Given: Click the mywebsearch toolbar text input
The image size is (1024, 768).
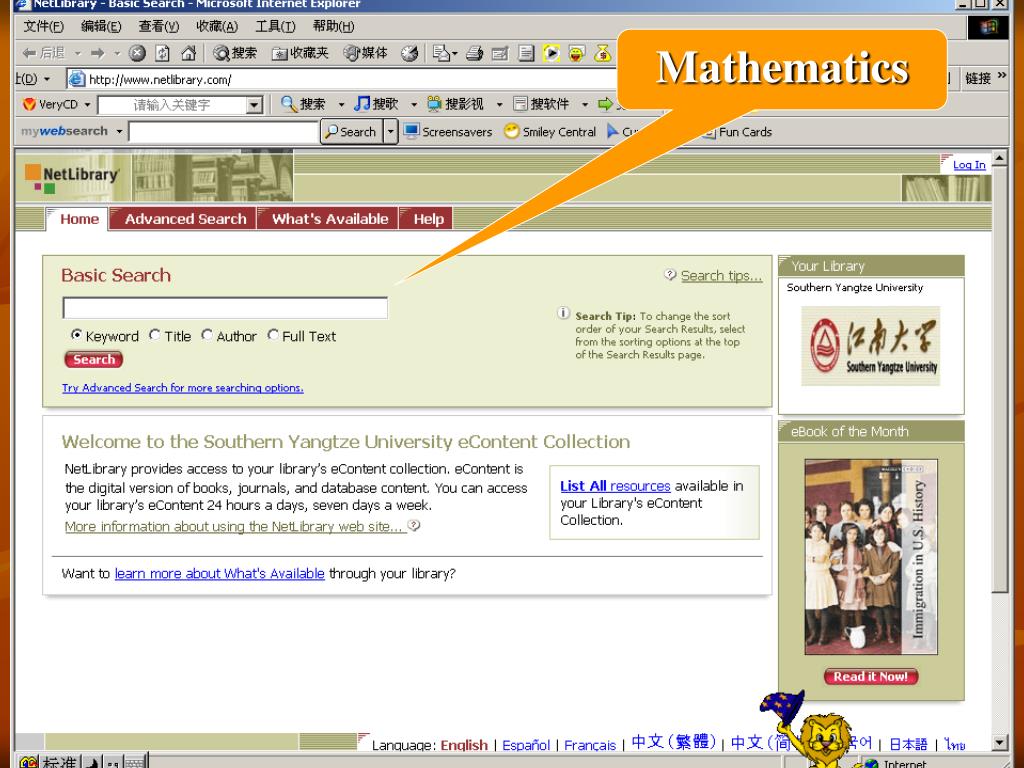Looking at the screenshot, I should [x=223, y=132].
